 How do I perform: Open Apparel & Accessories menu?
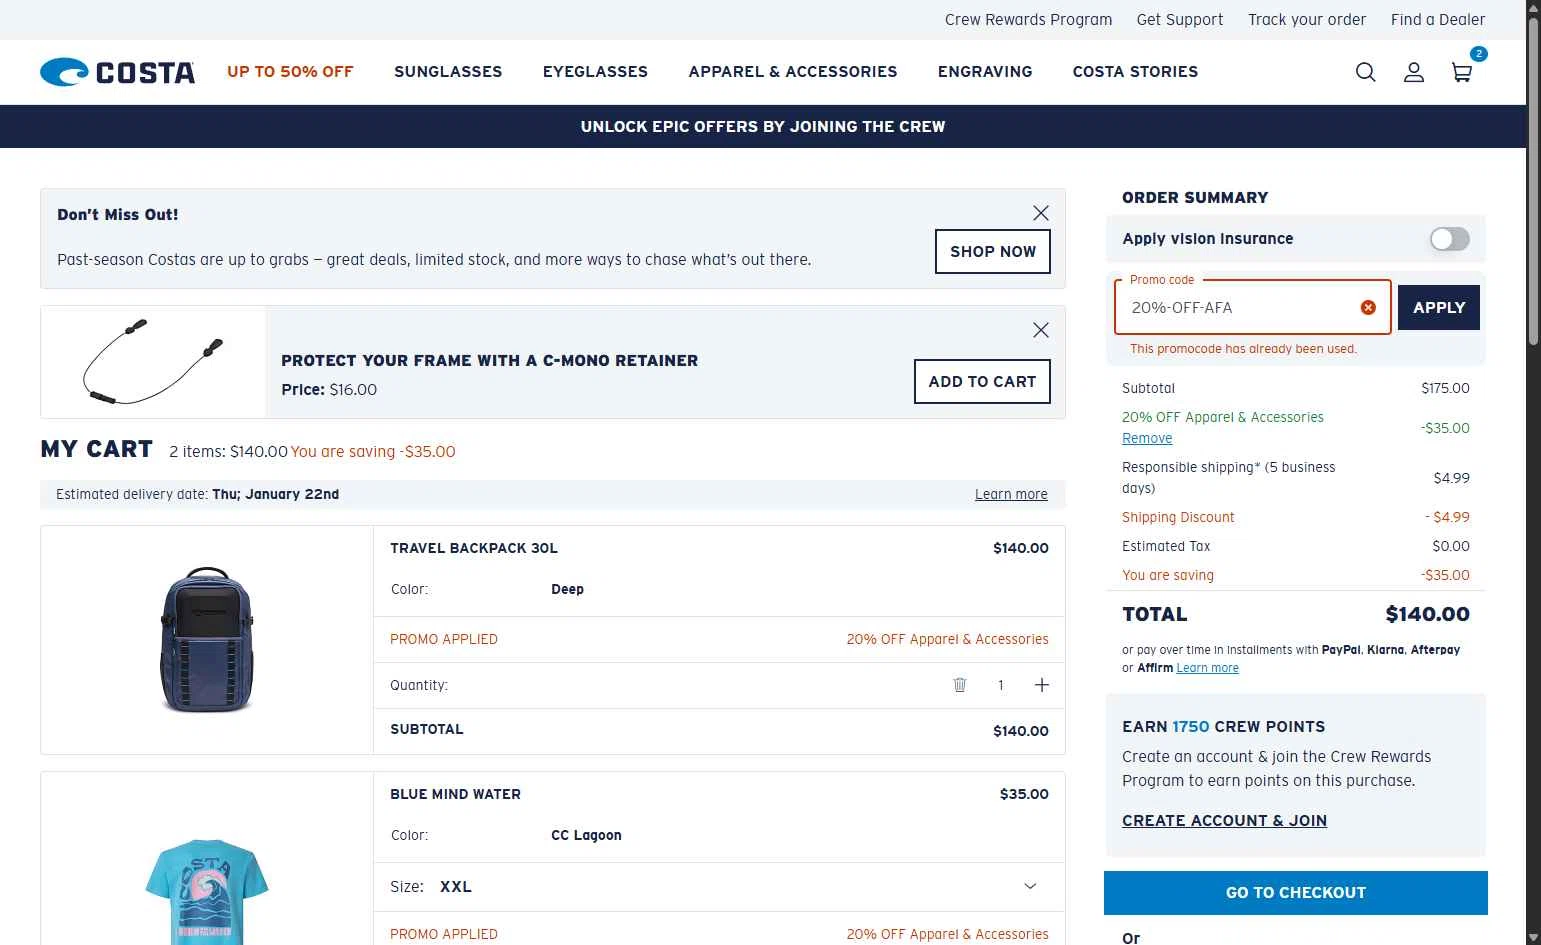click(793, 72)
